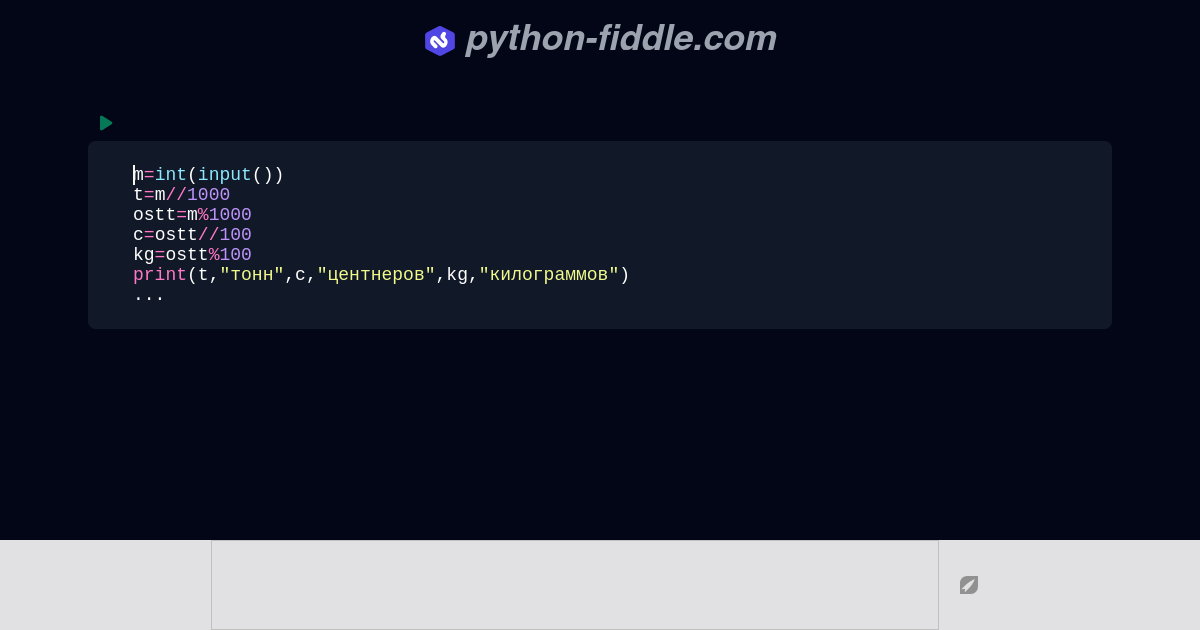Click inside the text input field at bottom
This screenshot has width=1200, height=630.
pyautogui.click(x=575, y=584)
